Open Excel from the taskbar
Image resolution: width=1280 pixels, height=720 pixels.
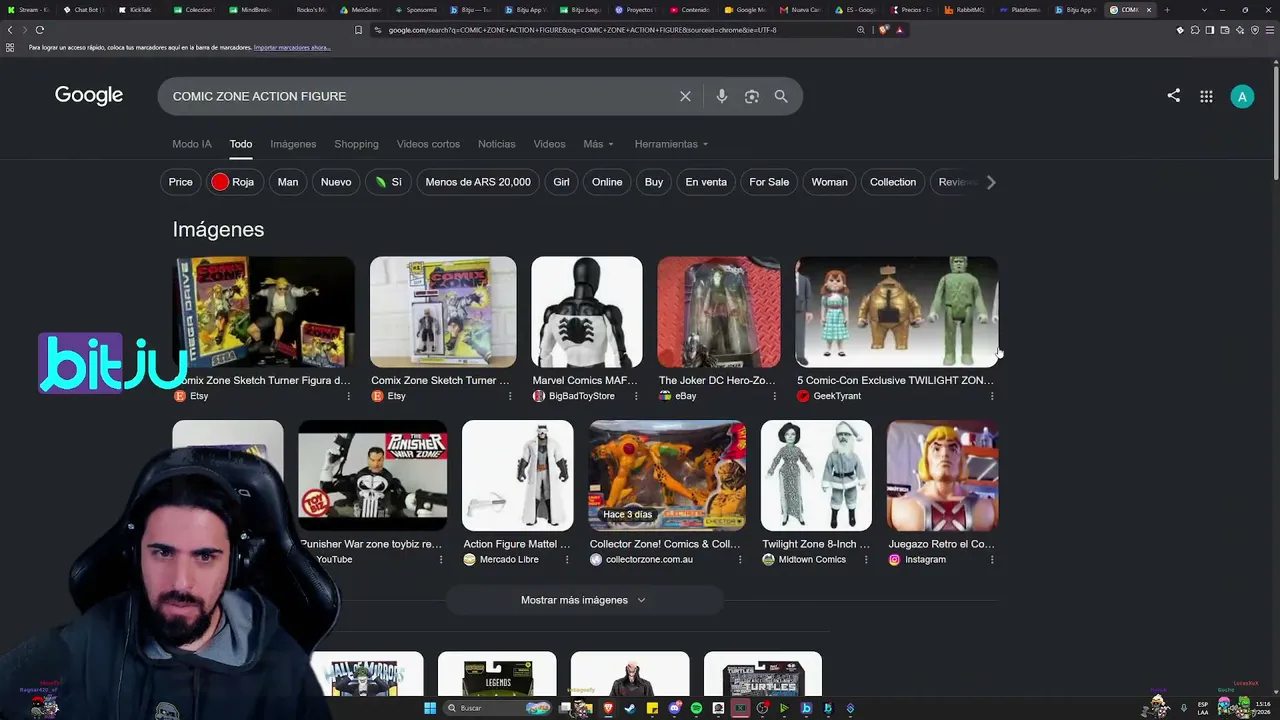pos(740,708)
